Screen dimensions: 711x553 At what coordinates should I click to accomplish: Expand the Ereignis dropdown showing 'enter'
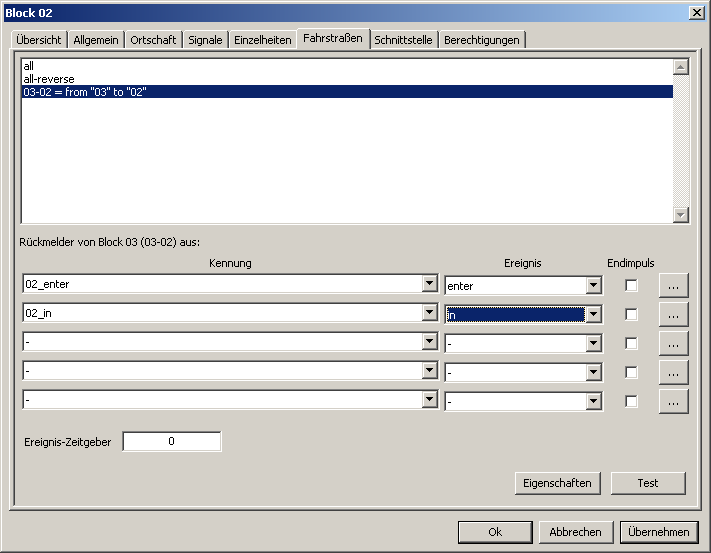tap(594, 286)
